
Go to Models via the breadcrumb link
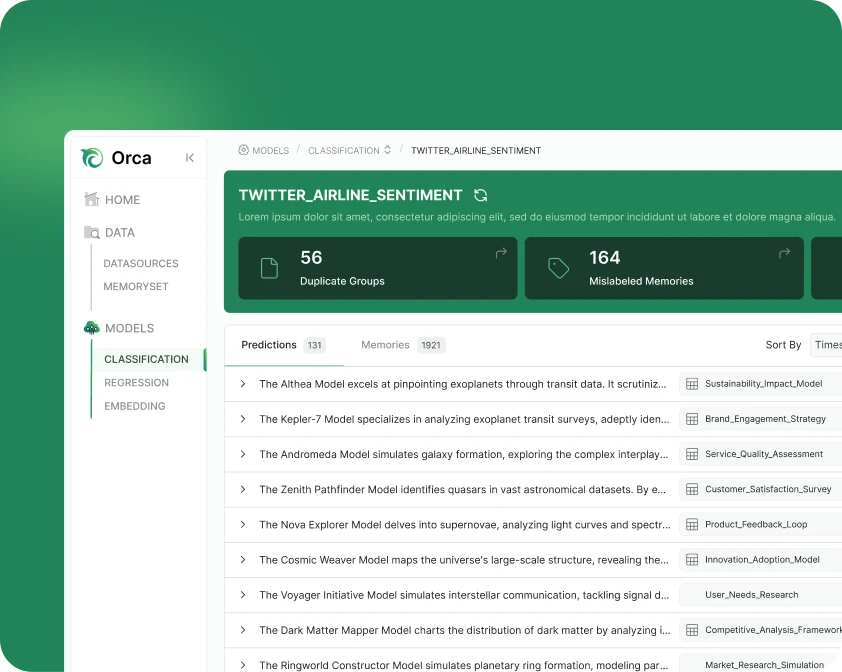[271, 150]
